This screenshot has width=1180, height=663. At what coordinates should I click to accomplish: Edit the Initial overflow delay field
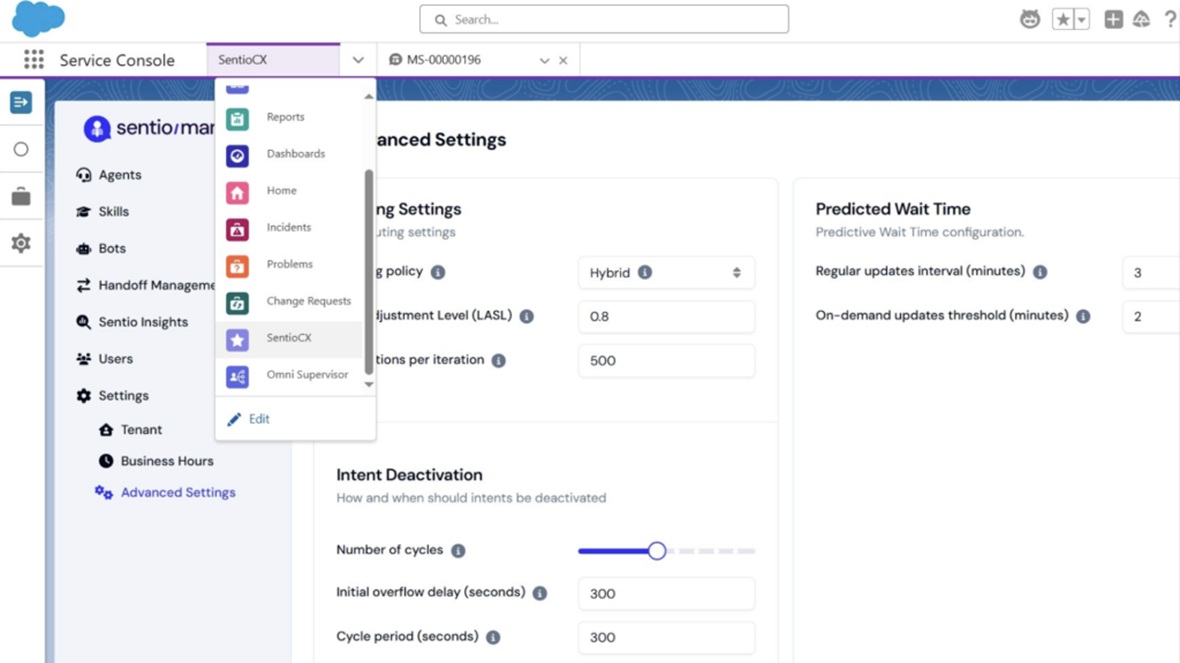pyautogui.click(x=666, y=594)
